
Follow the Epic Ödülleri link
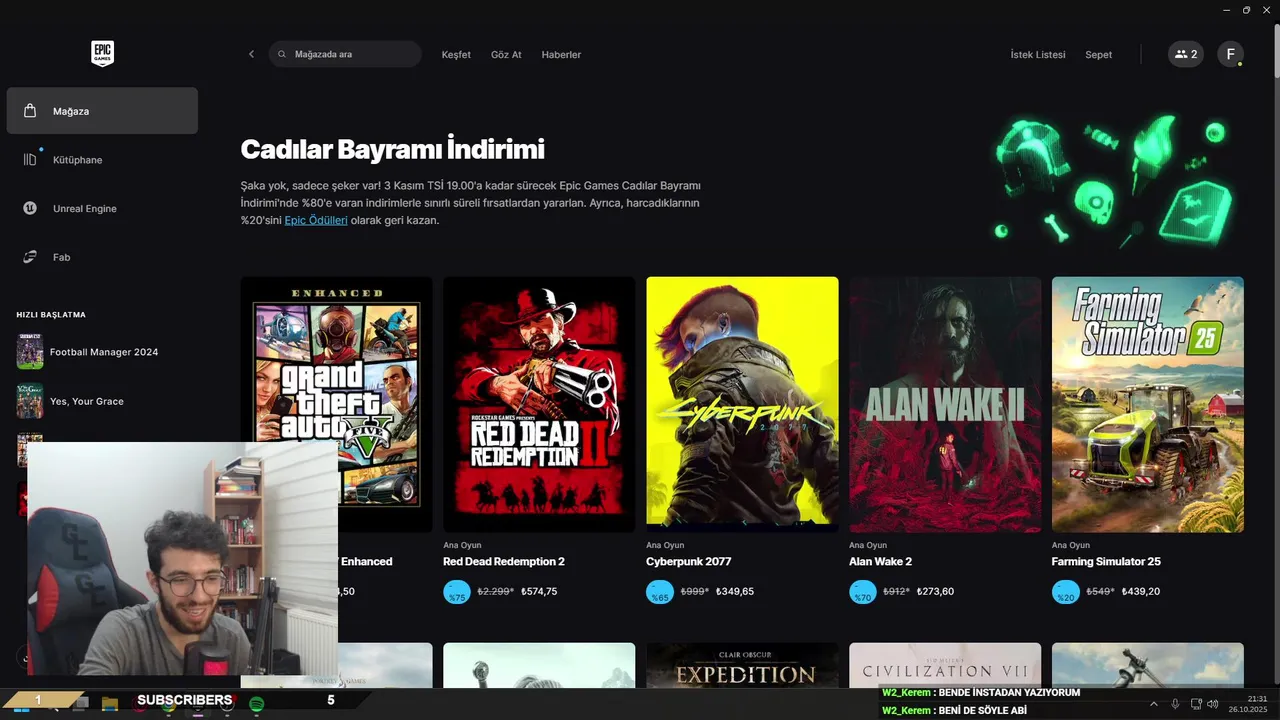click(316, 220)
